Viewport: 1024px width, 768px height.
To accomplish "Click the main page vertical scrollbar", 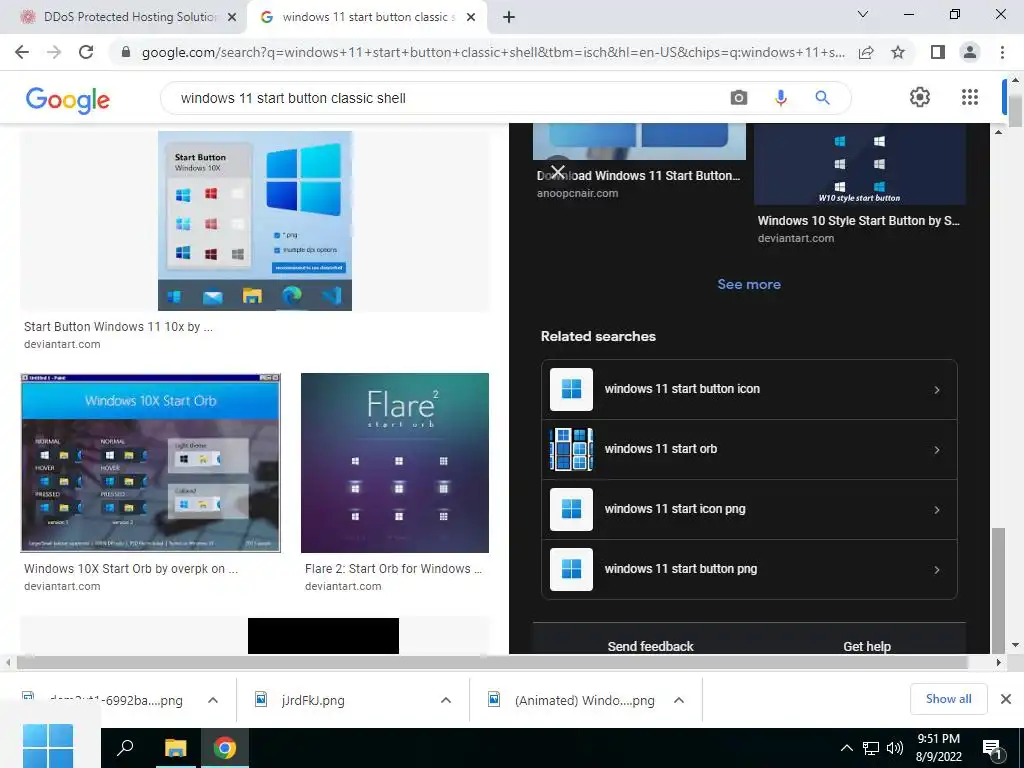I will (x=1015, y=112).
